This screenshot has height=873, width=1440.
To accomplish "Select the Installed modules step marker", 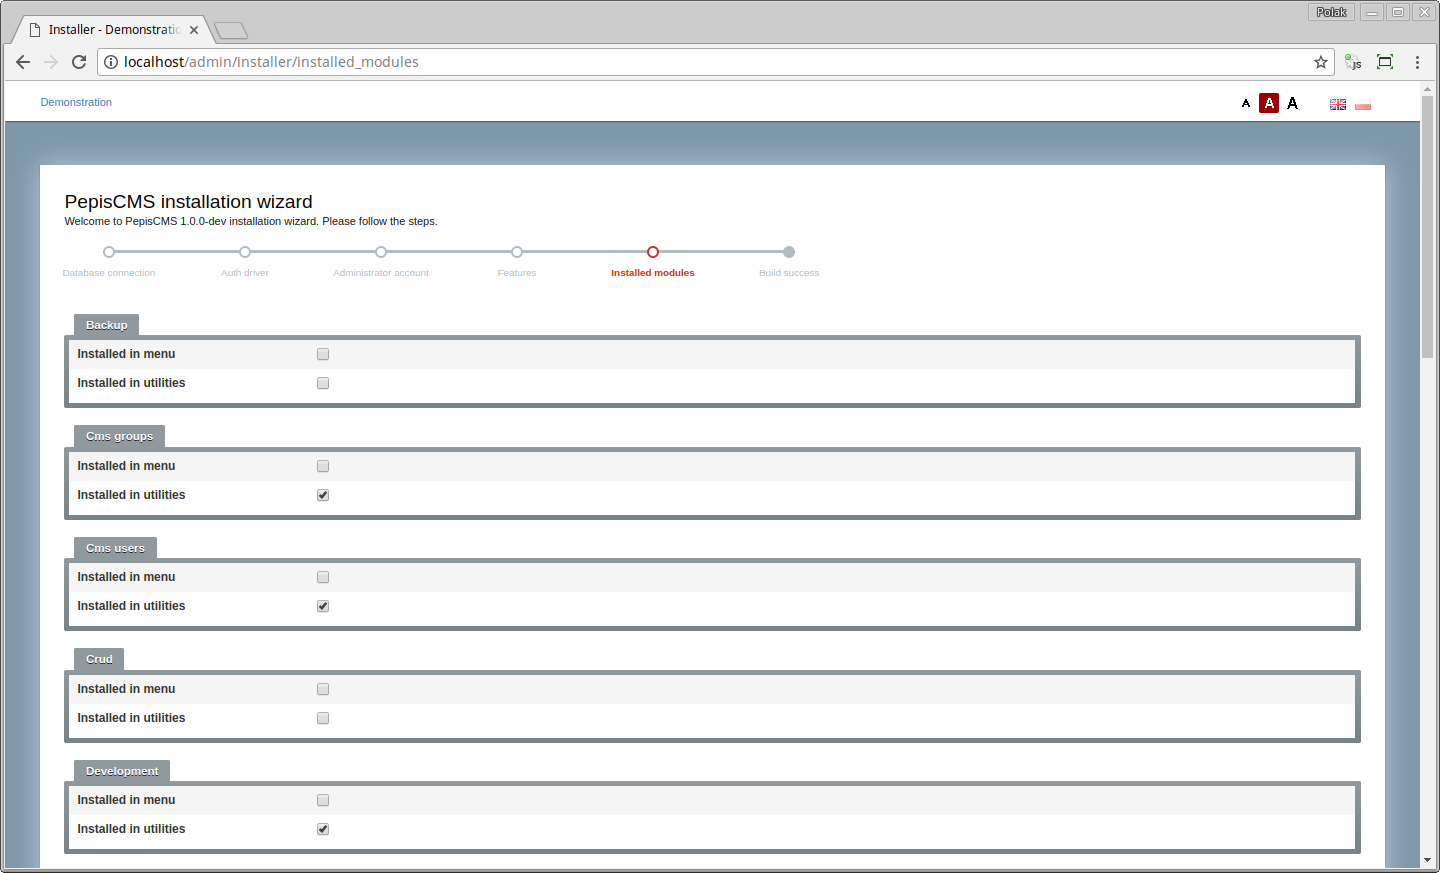I will [x=653, y=252].
